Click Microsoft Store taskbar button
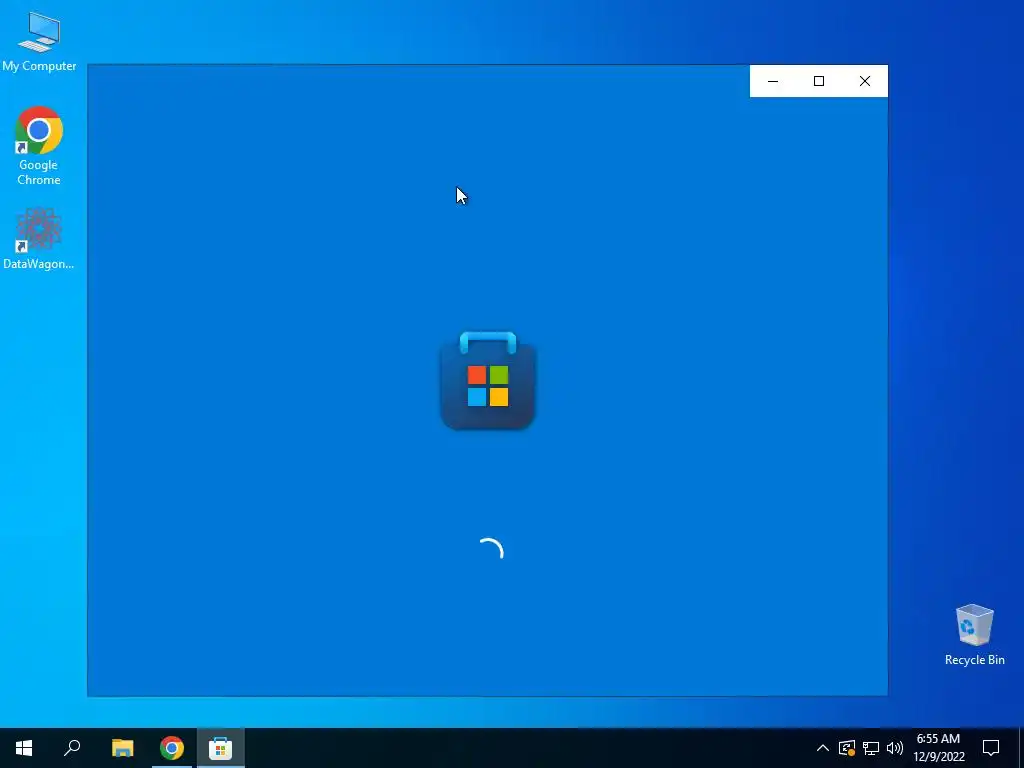The width and height of the screenshot is (1024, 768). click(x=221, y=748)
